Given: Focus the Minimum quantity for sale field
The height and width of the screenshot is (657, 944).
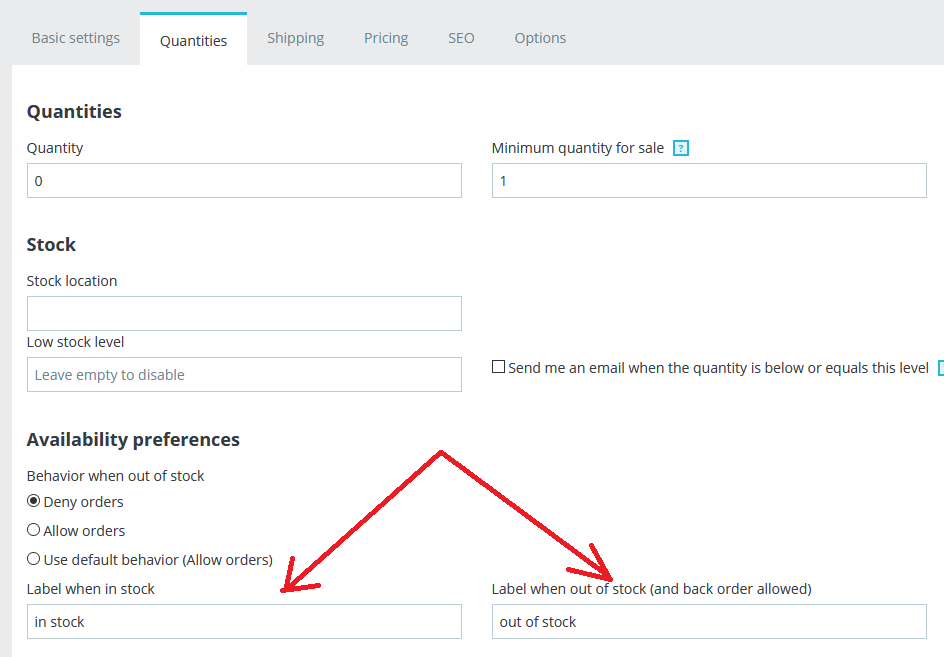Looking at the screenshot, I should pos(709,181).
